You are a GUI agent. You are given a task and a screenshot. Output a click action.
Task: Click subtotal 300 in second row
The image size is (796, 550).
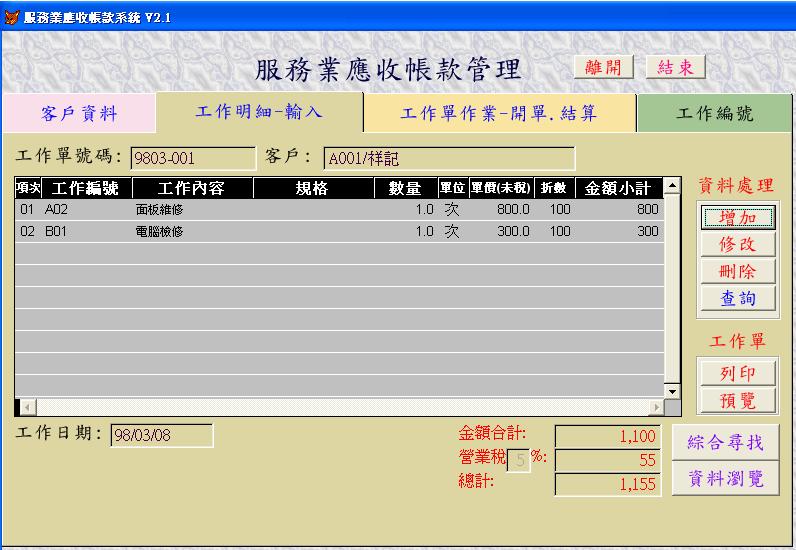point(618,232)
